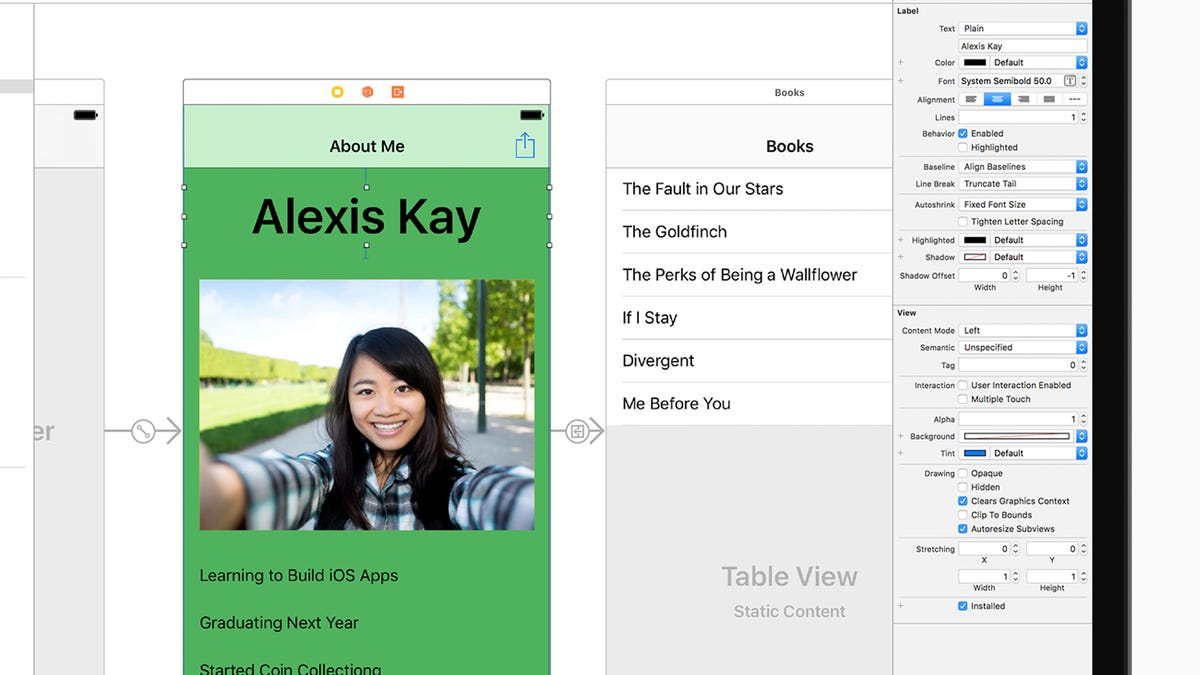Viewport: 1200px width, 675px height.
Task: Open the Line Break dropdown
Action: click(x=1023, y=184)
